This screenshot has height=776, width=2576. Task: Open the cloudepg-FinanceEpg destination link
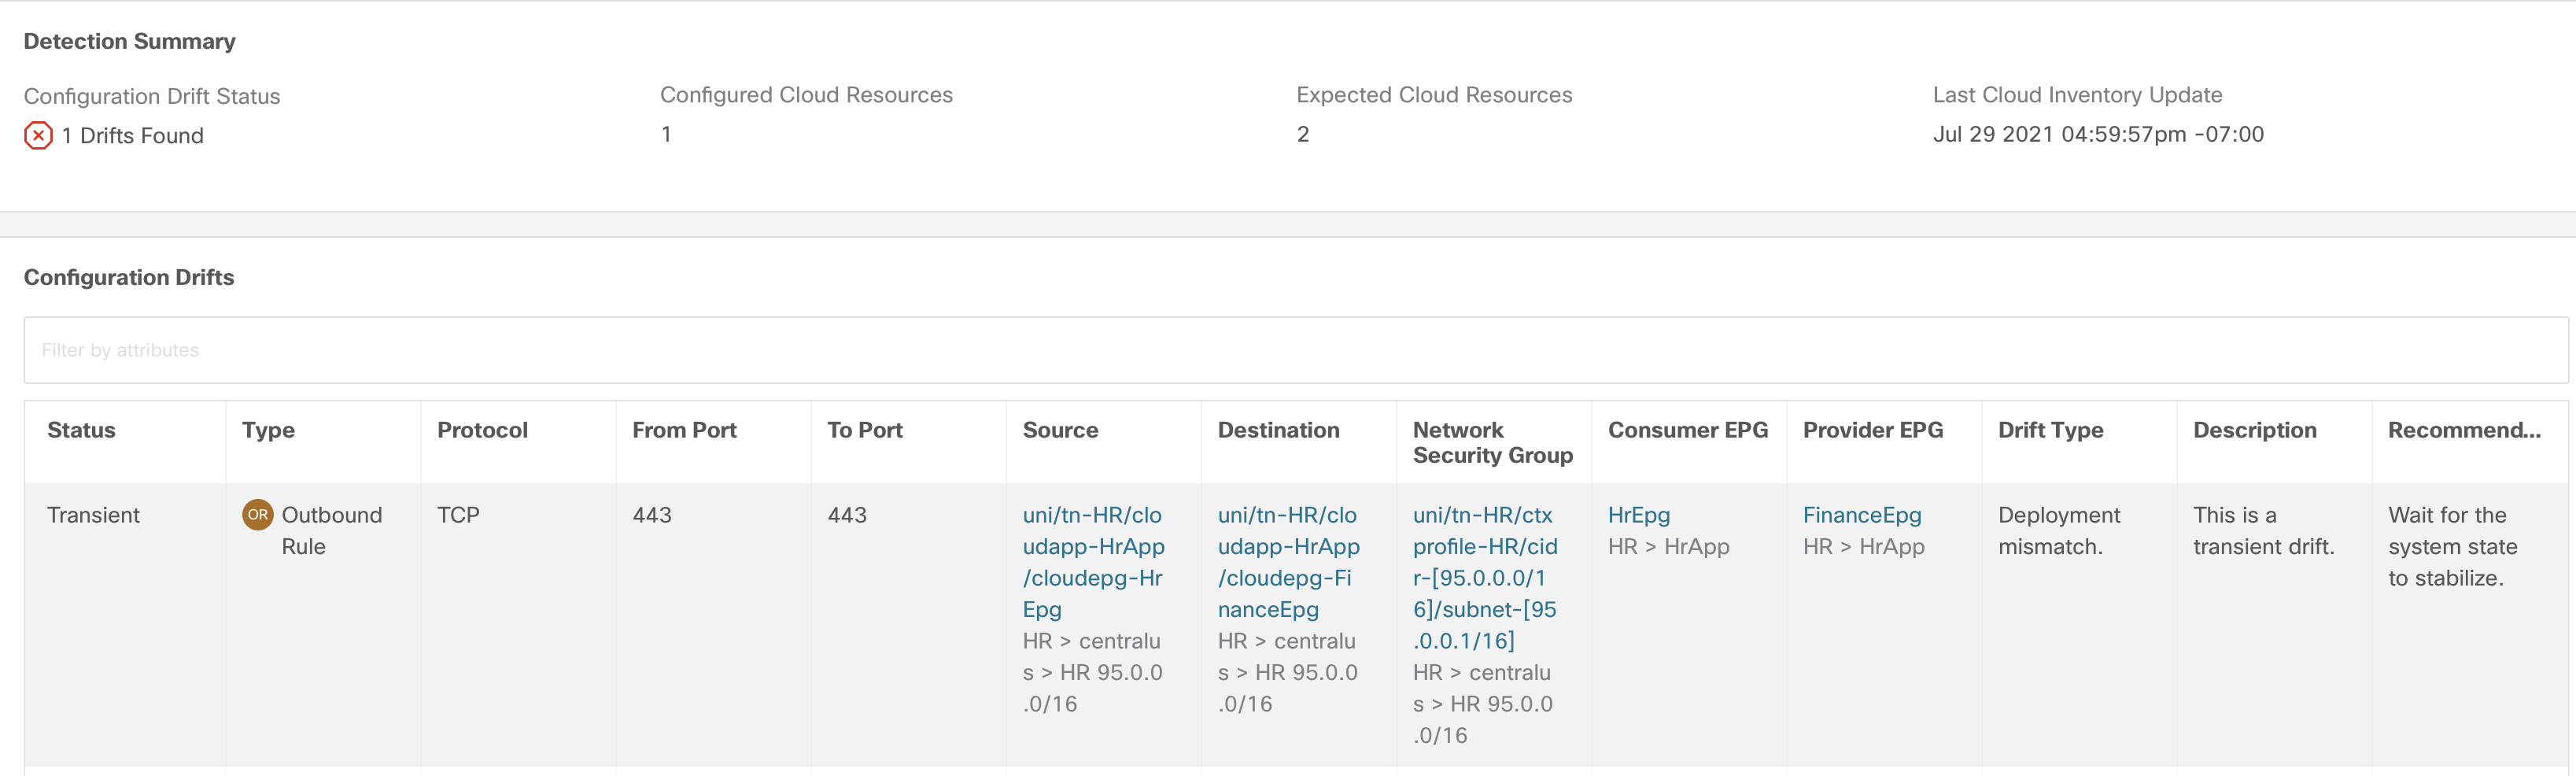1287,561
